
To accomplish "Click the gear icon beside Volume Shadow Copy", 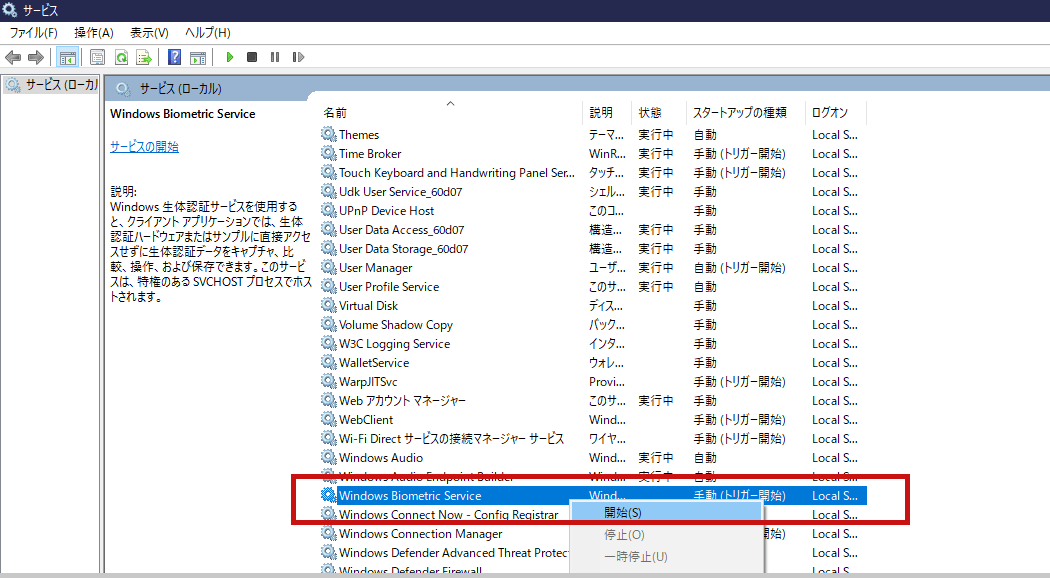I will [x=328, y=324].
